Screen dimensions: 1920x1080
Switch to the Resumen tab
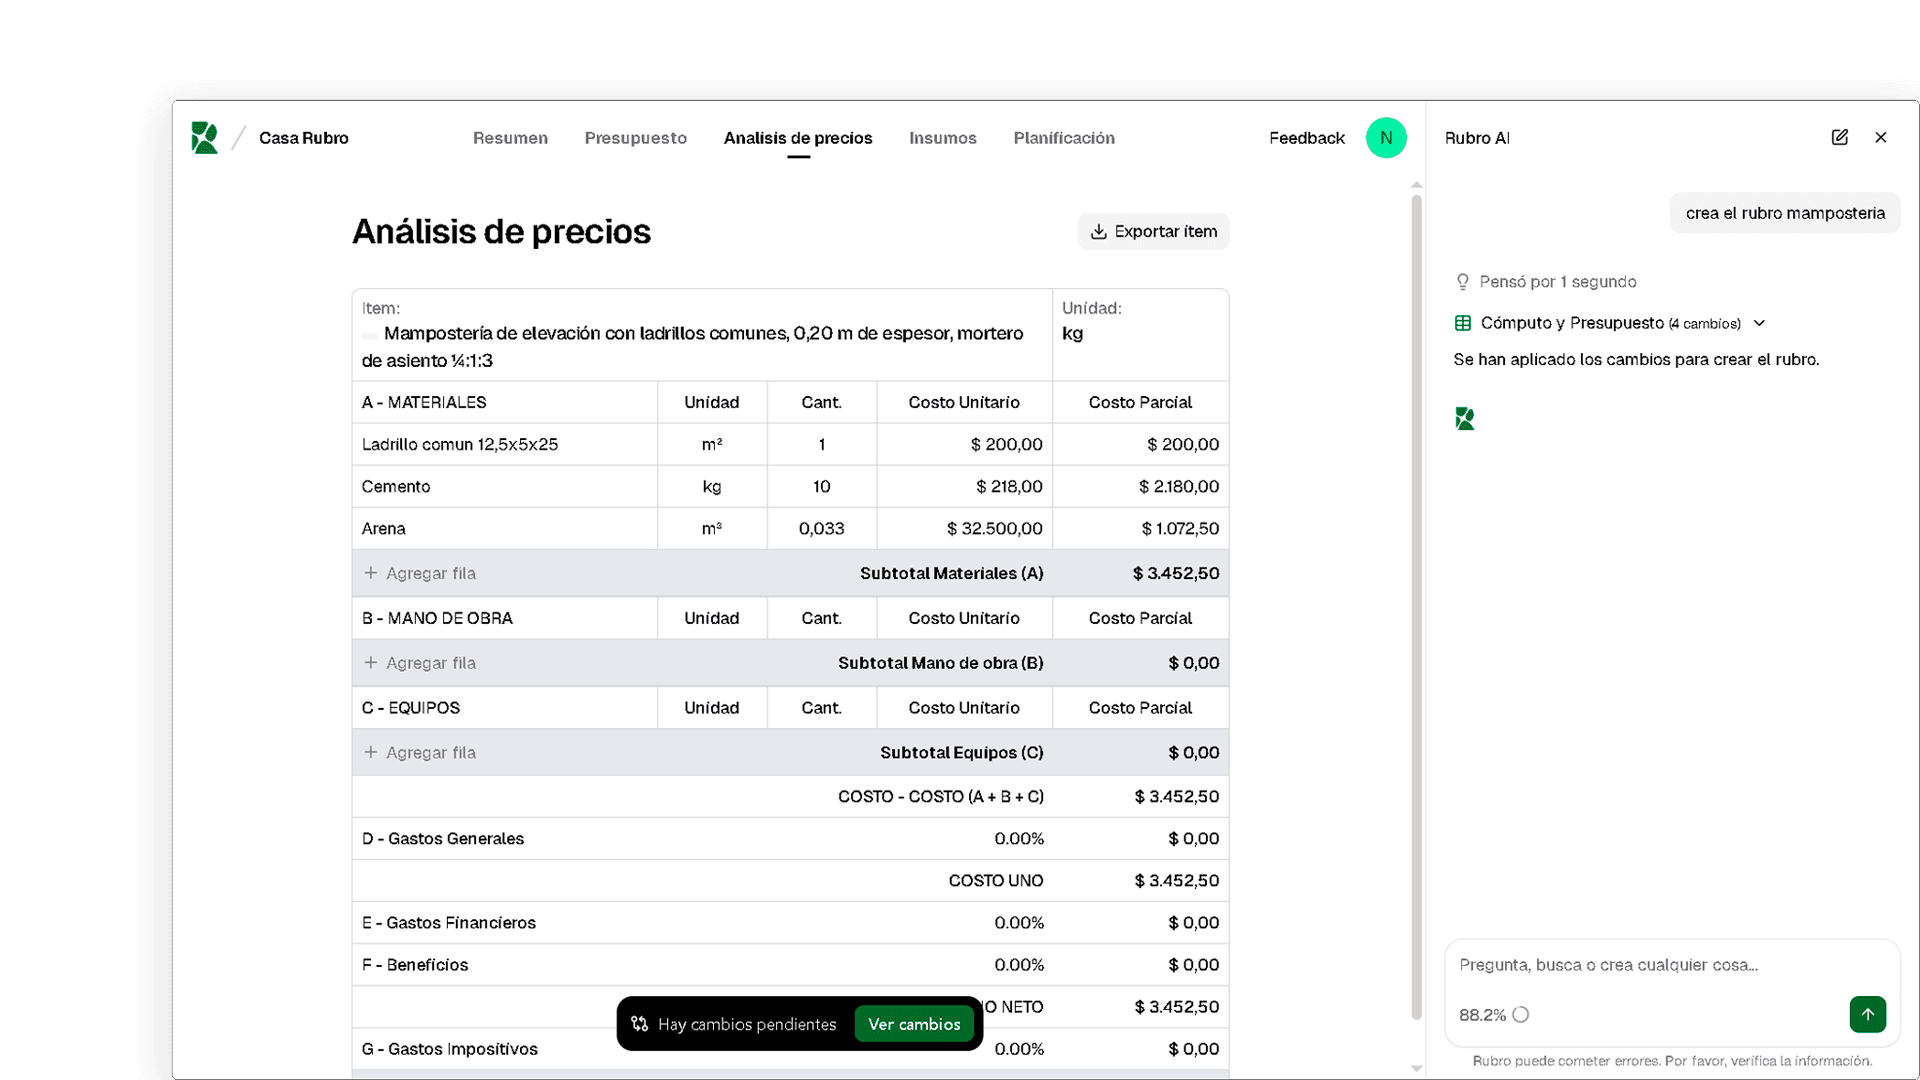tap(510, 138)
